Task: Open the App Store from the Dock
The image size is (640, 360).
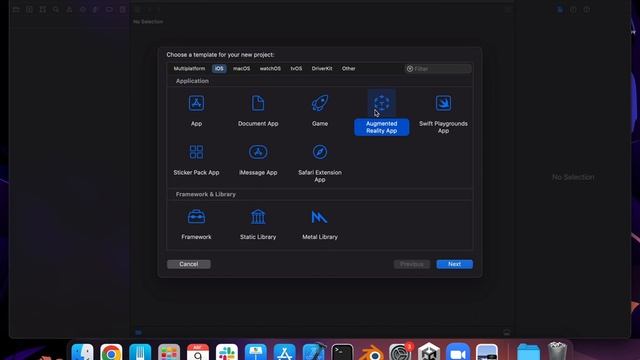Action: click(285, 353)
